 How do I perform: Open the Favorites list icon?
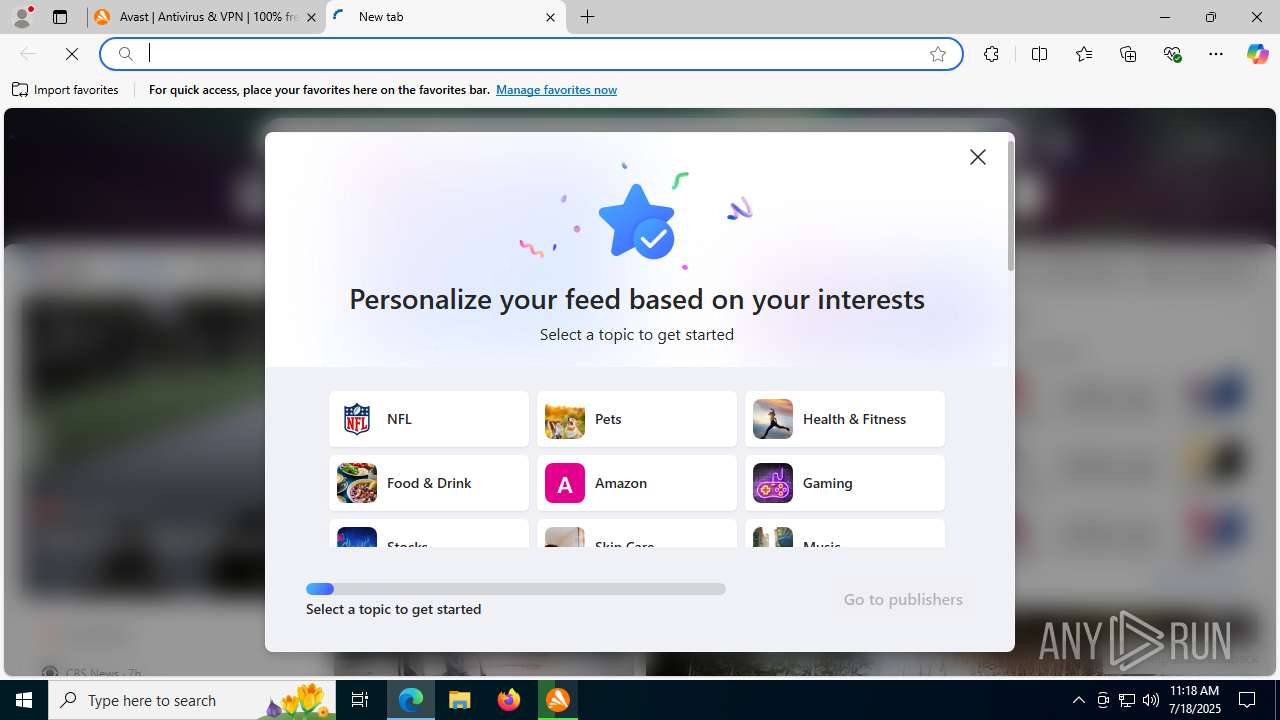[1084, 54]
